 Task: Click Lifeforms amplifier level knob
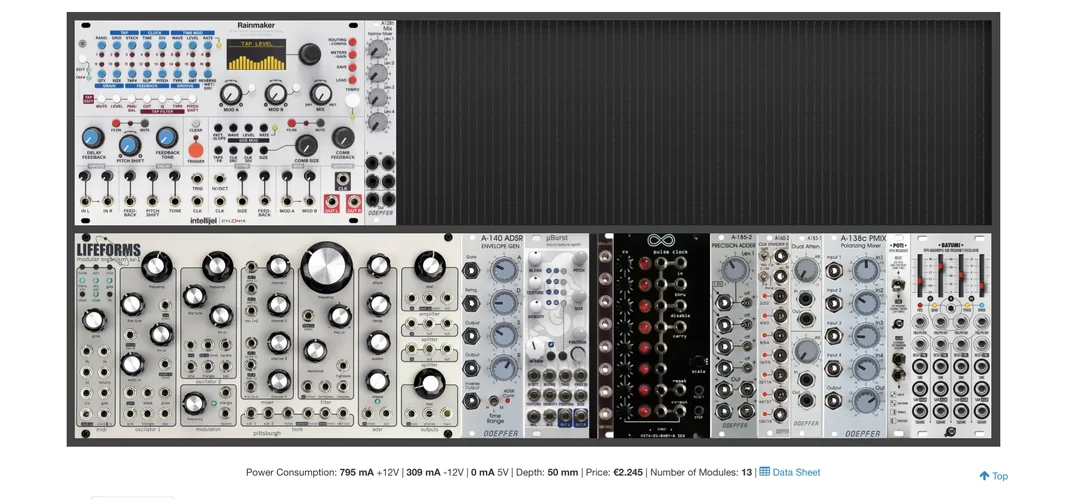(430, 266)
